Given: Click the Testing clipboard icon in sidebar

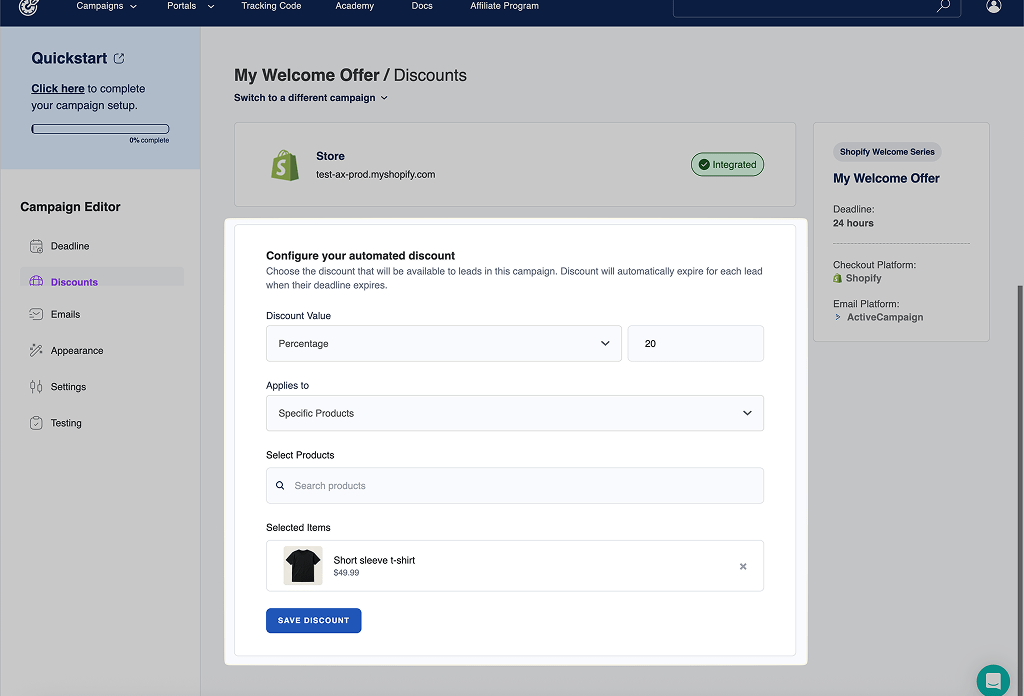Looking at the screenshot, I should point(37,423).
